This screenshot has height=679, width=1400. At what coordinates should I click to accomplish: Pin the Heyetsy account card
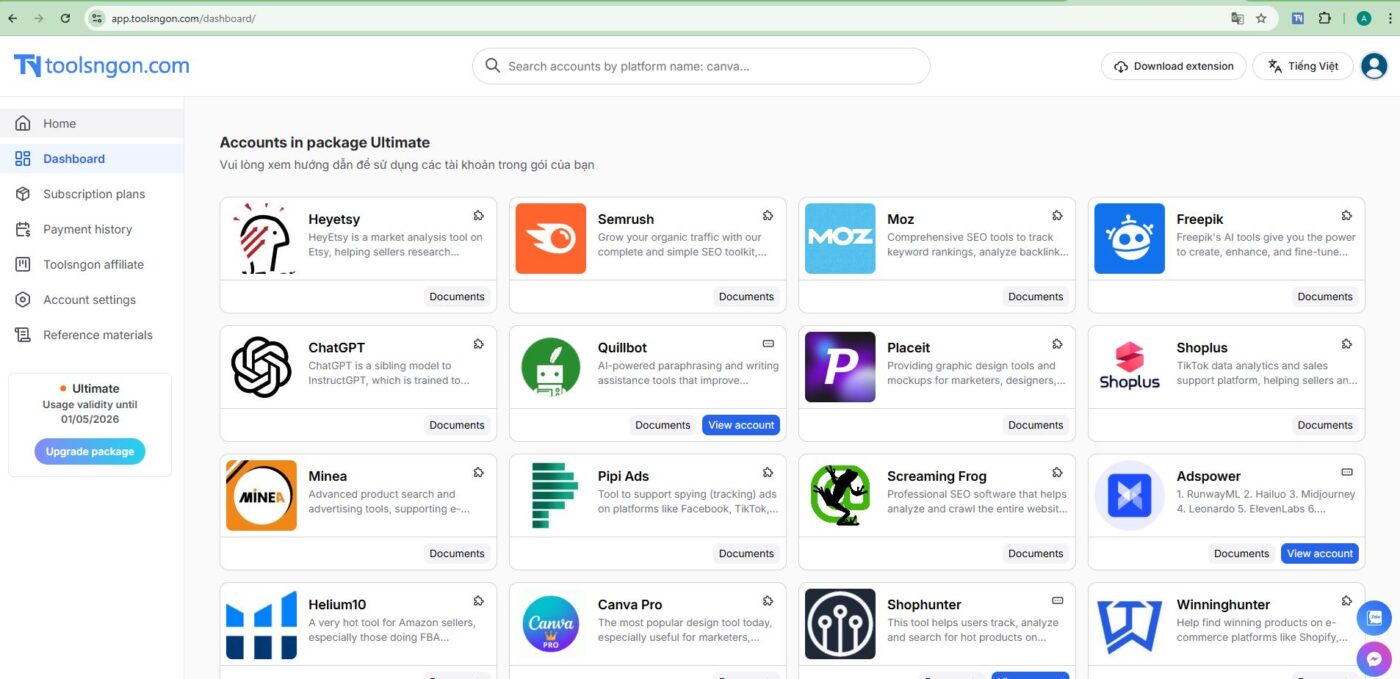point(479,215)
